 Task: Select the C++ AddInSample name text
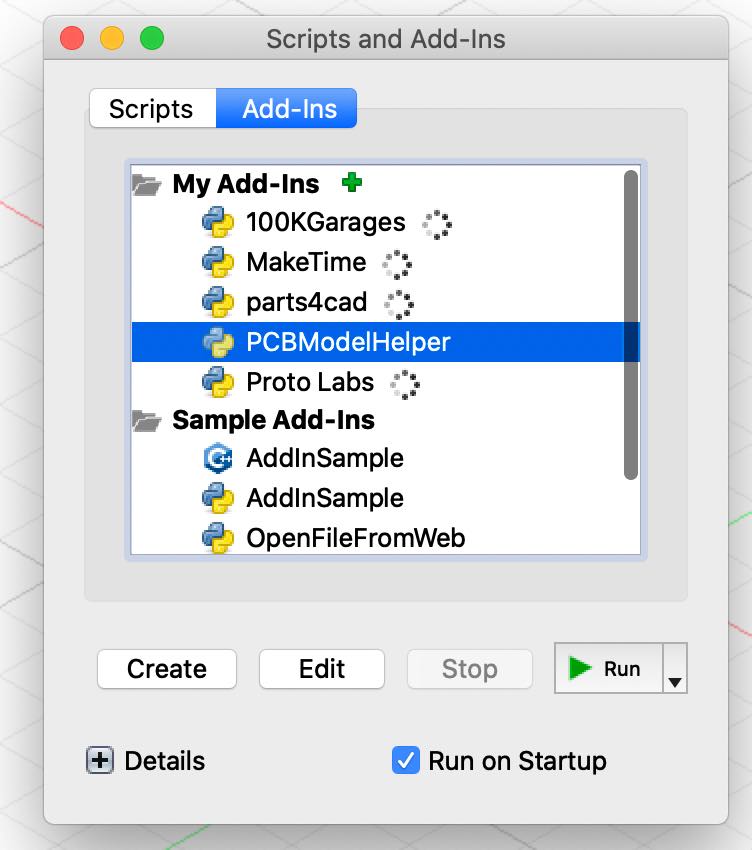(x=325, y=459)
